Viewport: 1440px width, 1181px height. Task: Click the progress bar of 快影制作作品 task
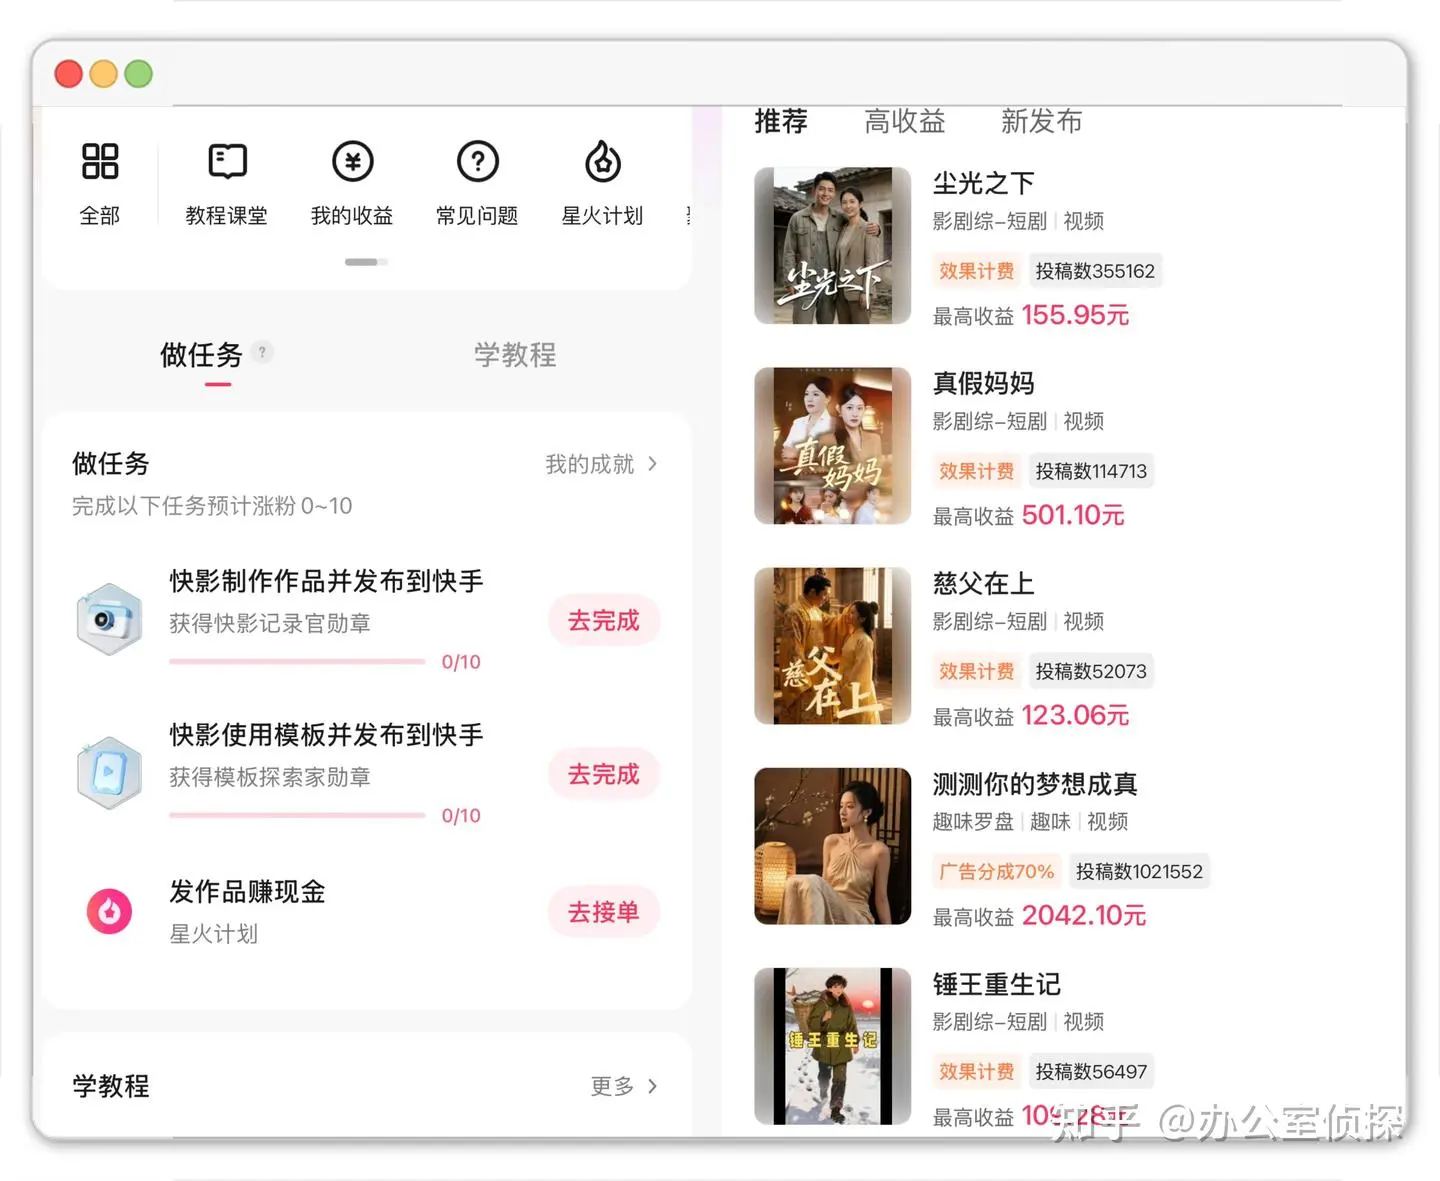tap(297, 661)
